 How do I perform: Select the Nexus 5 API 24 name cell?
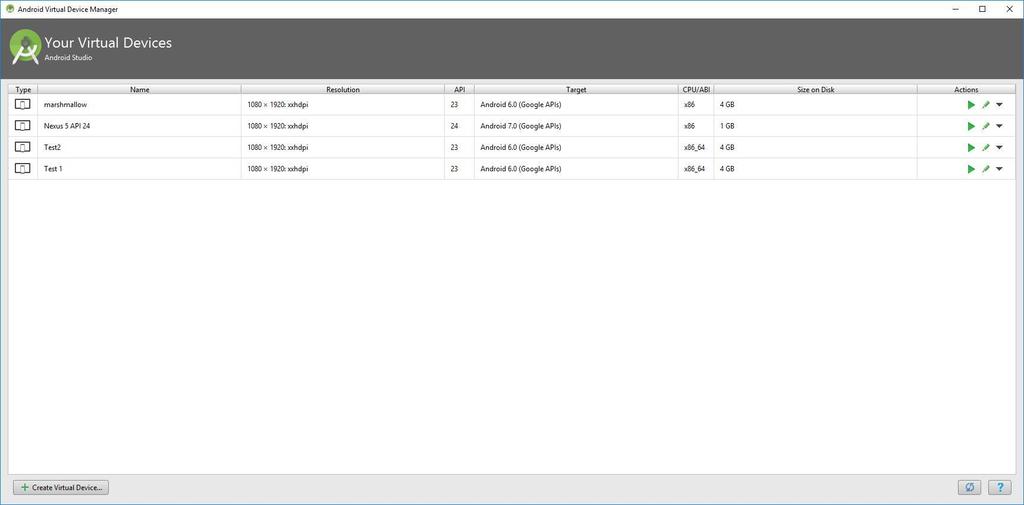click(x=140, y=126)
